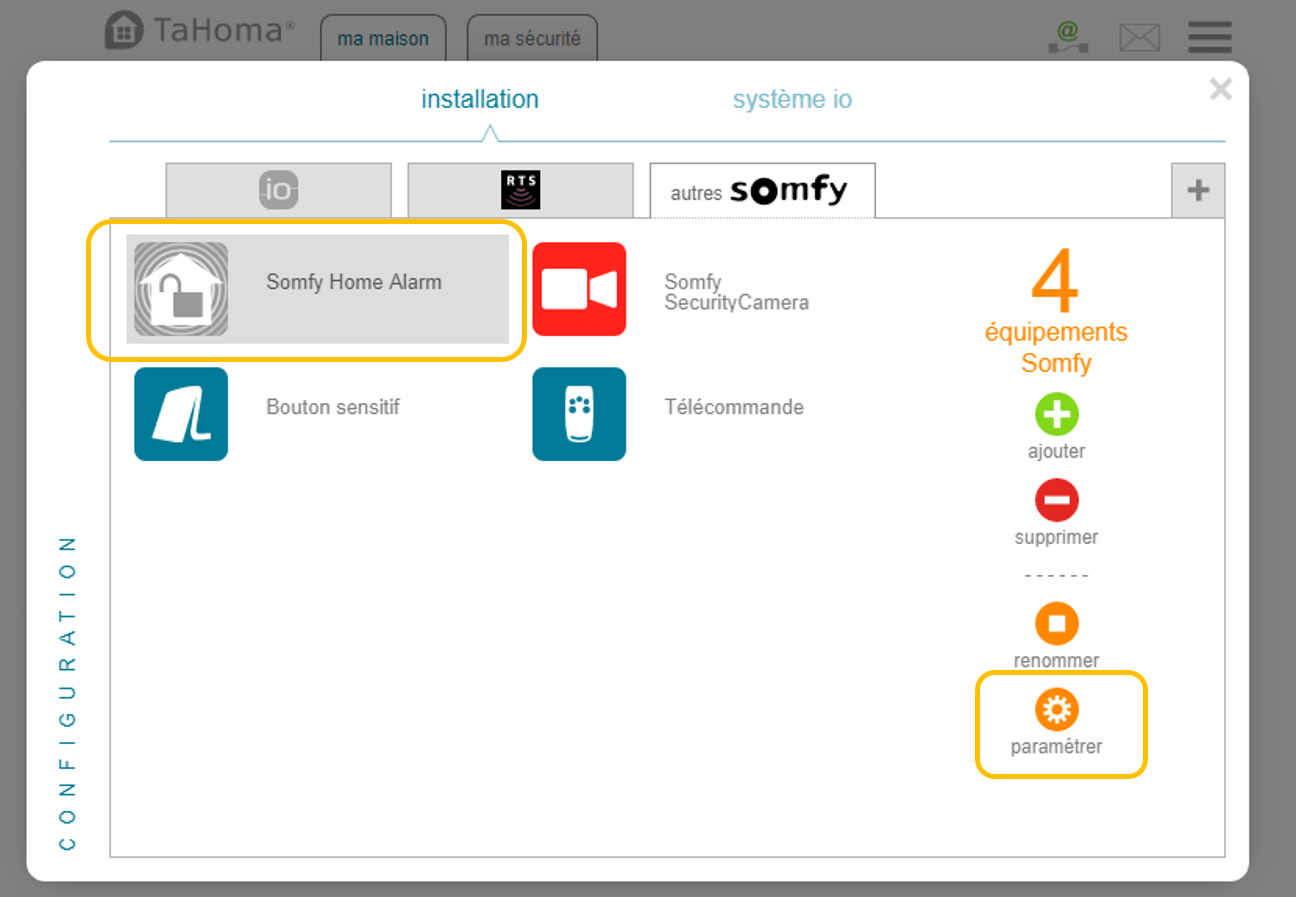This screenshot has height=897, width=1296.
Task: Select the Somfy SecurityCamera device icon
Action: [x=580, y=289]
